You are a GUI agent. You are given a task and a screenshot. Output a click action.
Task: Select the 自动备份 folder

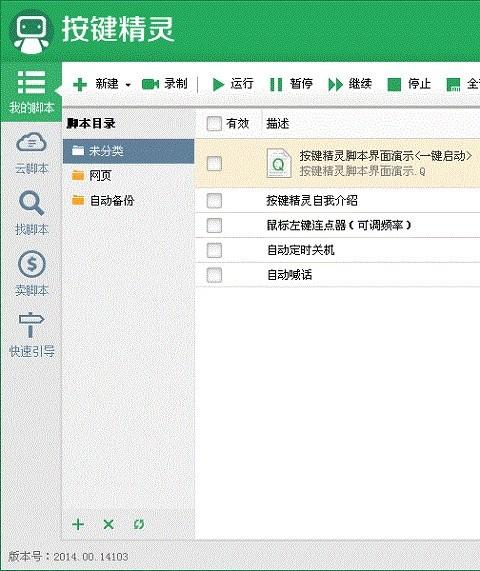coord(129,201)
